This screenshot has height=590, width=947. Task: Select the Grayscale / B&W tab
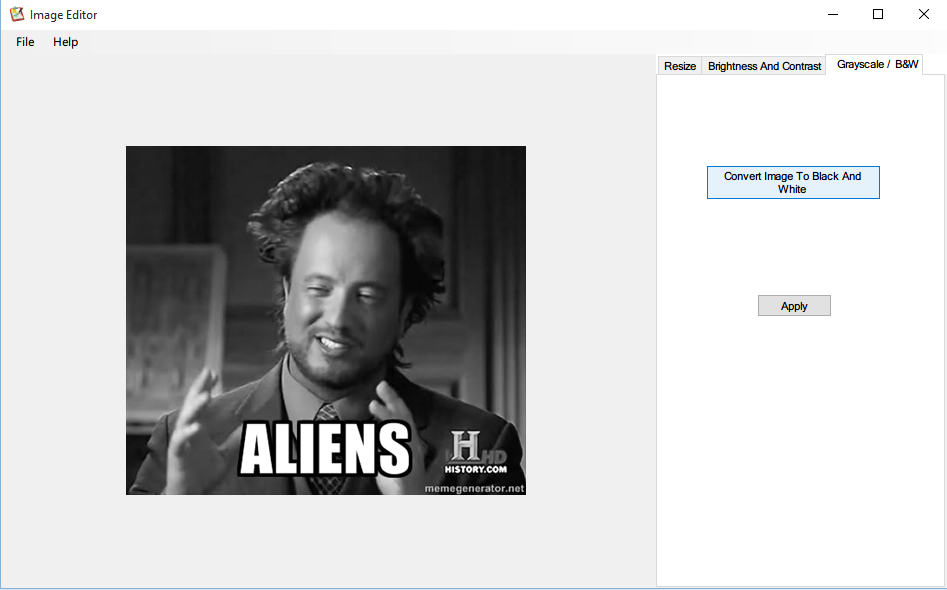click(x=877, y=64)
